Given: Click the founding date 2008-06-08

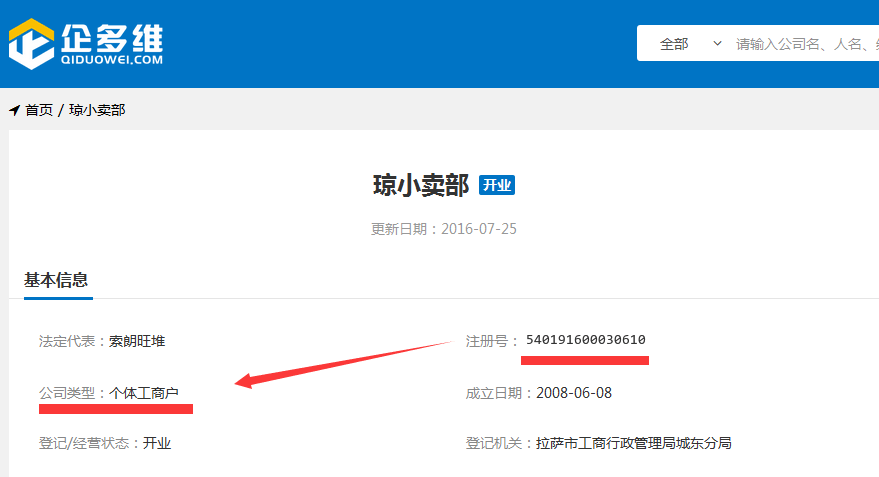Looking at the screenshot, I should 574,393.
